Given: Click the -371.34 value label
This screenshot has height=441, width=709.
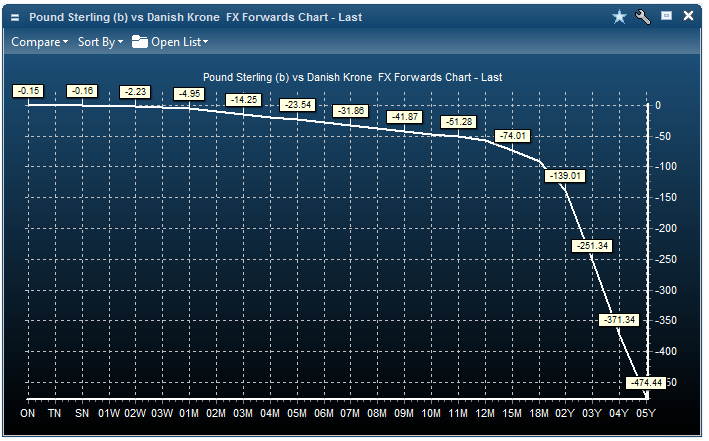Looking at the screenshot, I should [x=618, y=320].
